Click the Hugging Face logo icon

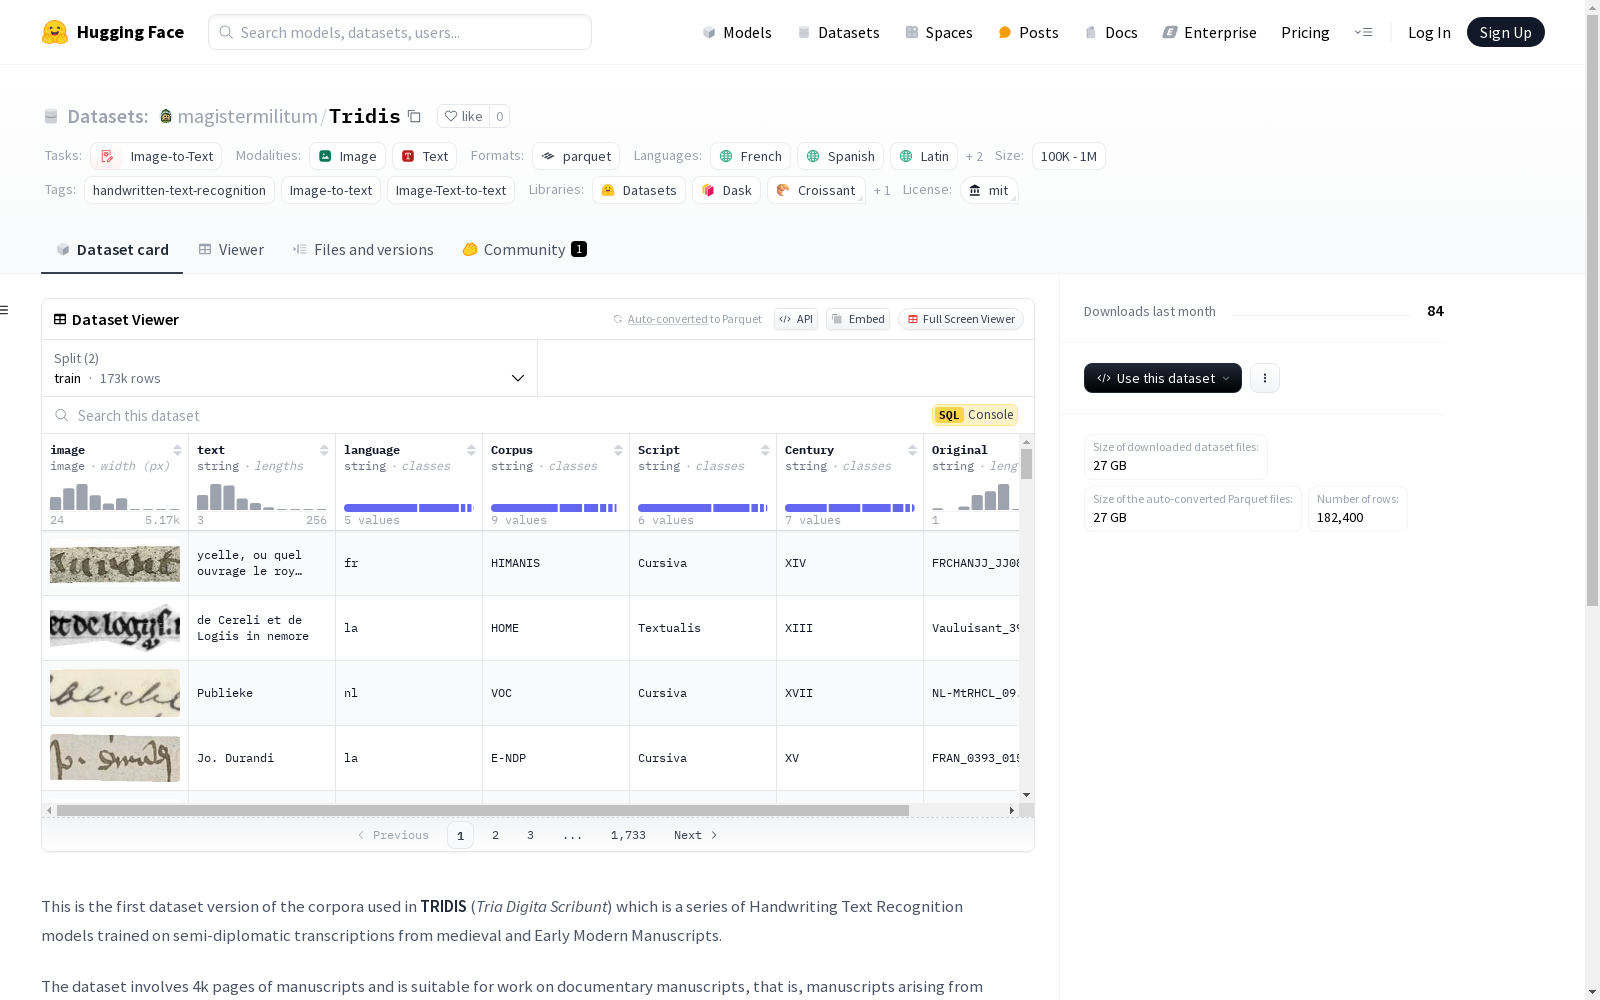point(55,32)
